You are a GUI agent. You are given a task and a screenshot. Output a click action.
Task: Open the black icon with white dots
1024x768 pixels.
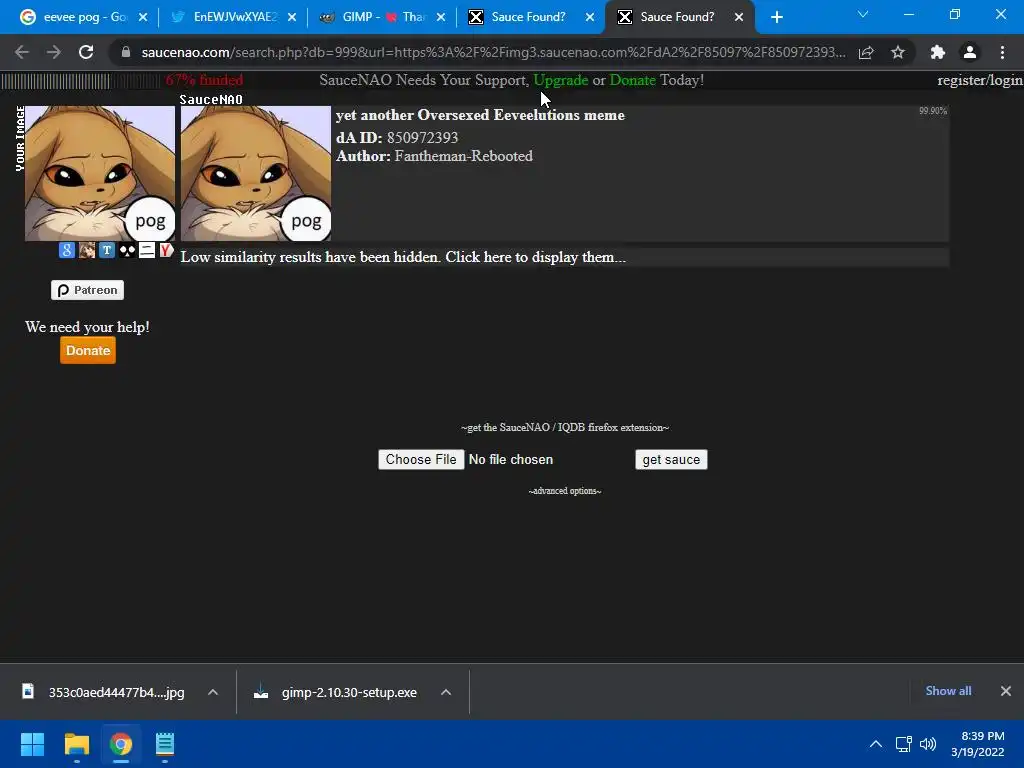coord(127,250)
